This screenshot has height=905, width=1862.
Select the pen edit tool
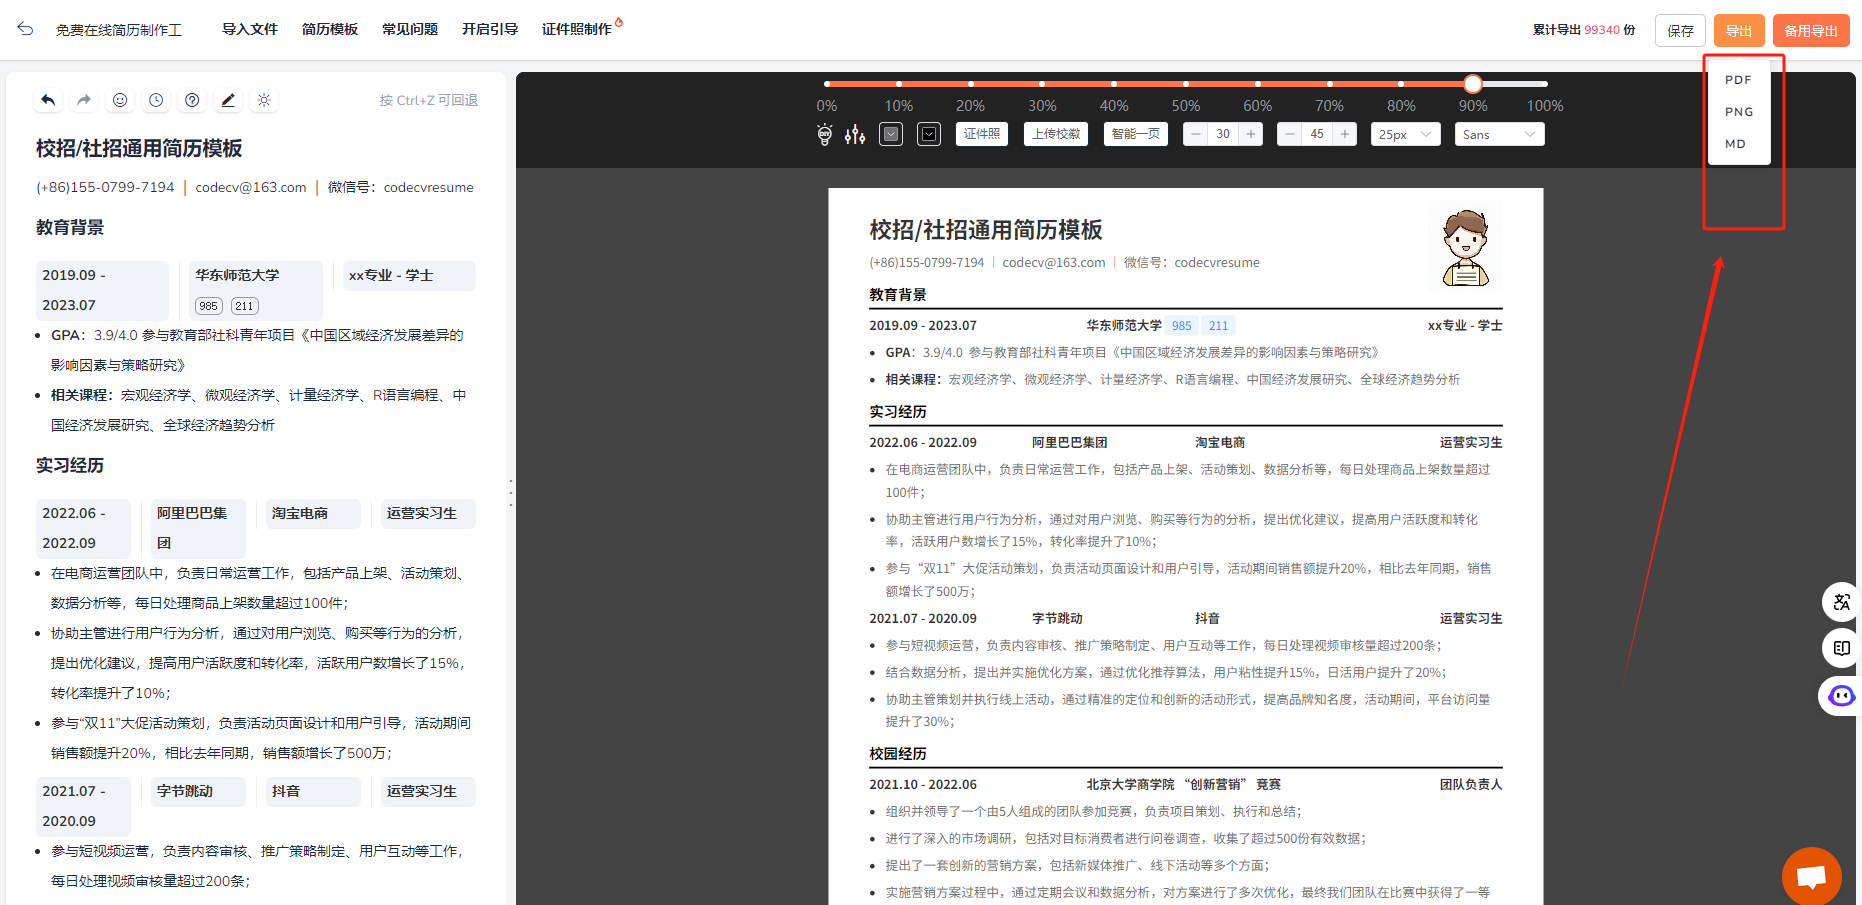tap(228, 100)
